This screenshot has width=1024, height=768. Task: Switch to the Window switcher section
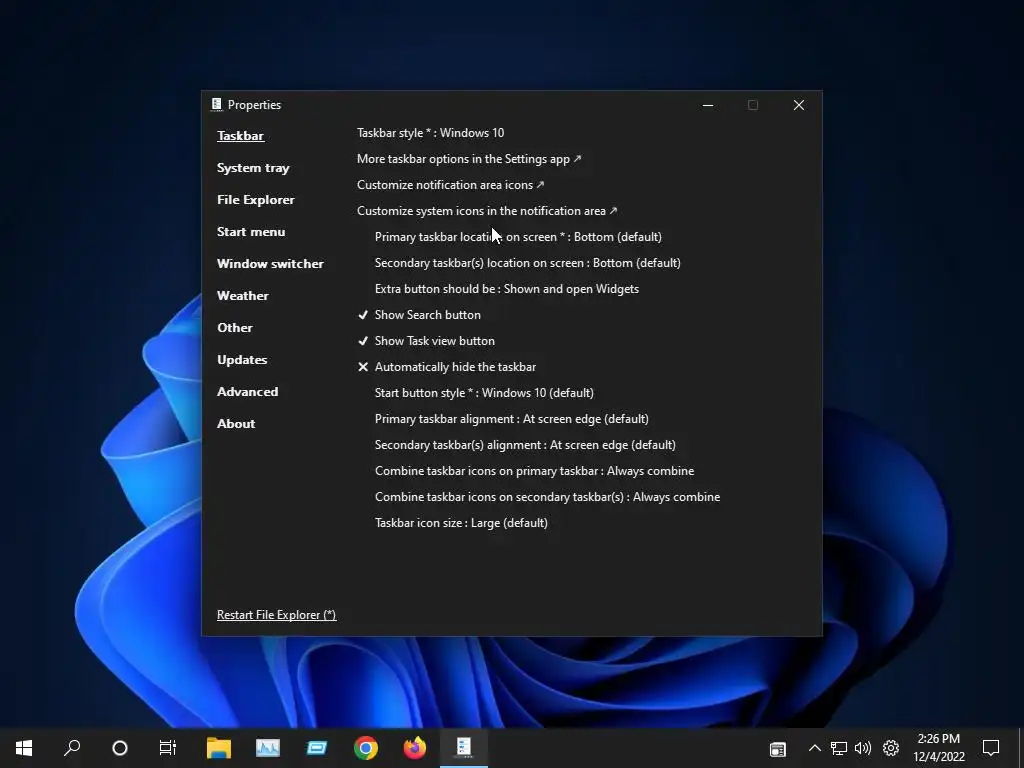coord(270,264)
